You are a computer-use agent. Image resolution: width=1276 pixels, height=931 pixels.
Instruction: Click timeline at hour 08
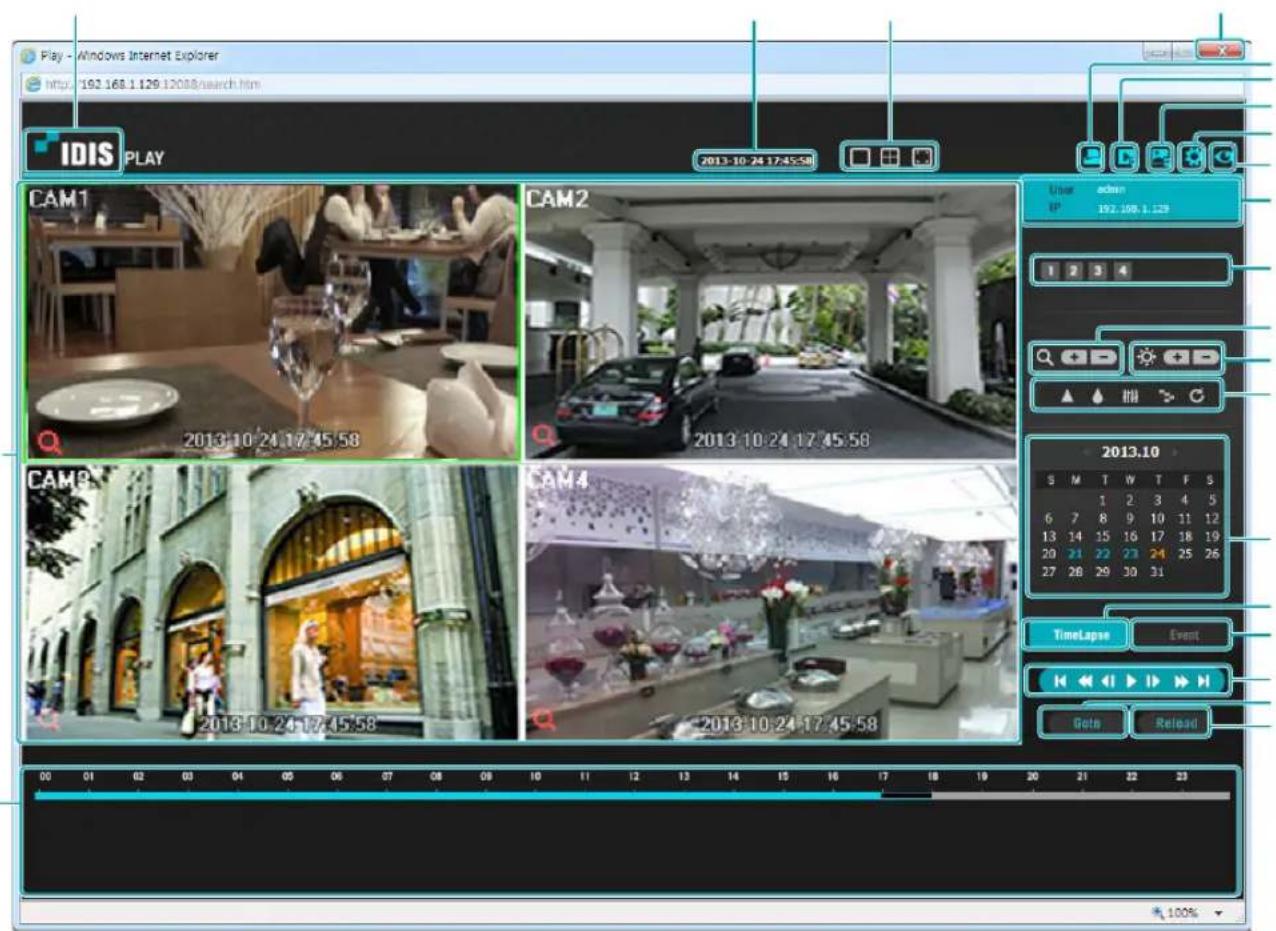(436, 795)
